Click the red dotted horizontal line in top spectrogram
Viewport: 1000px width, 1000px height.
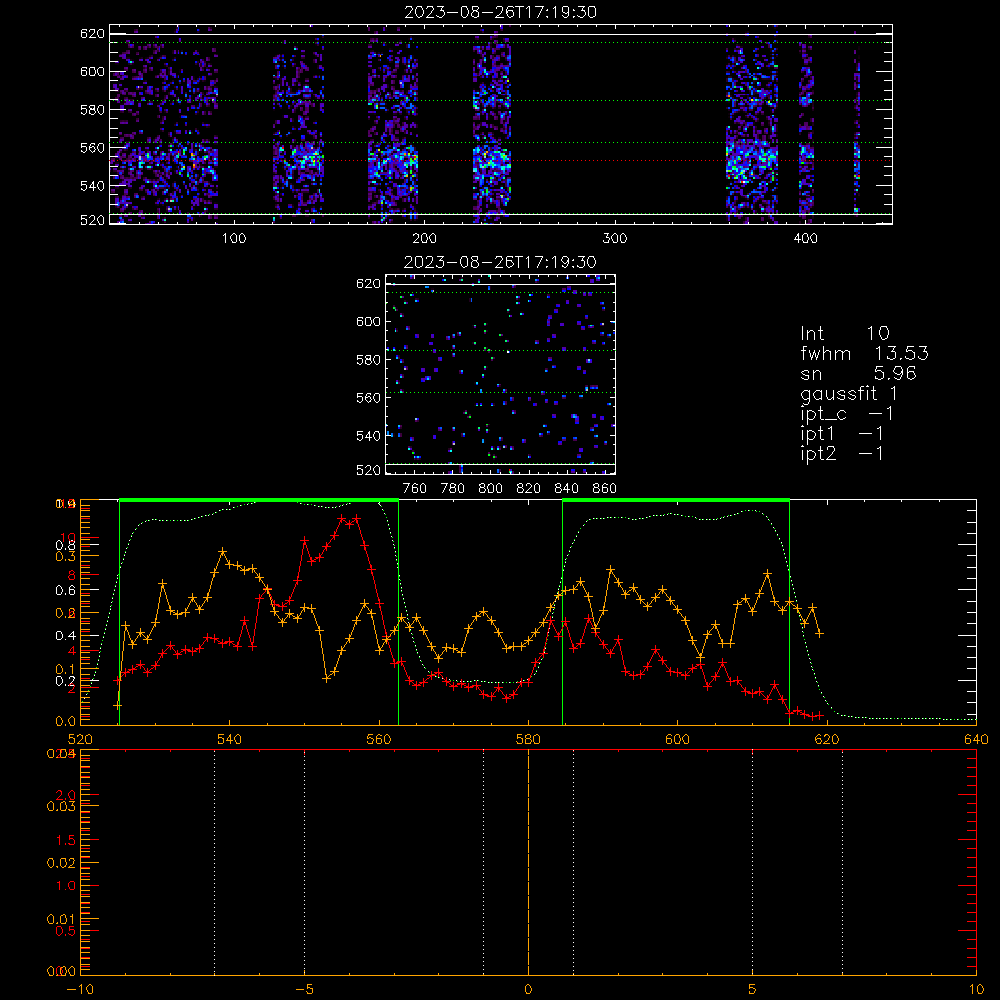coord(501,161)
